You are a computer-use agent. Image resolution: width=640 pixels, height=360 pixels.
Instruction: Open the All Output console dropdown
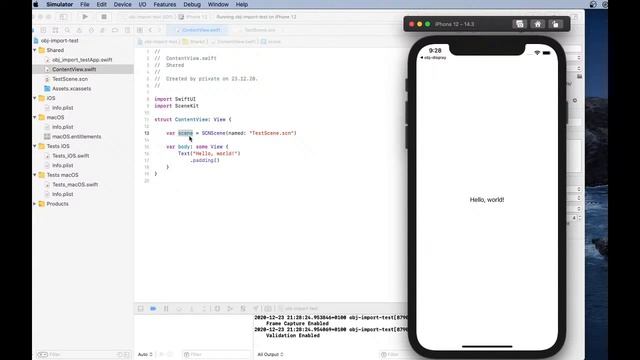tap(270, 354)
